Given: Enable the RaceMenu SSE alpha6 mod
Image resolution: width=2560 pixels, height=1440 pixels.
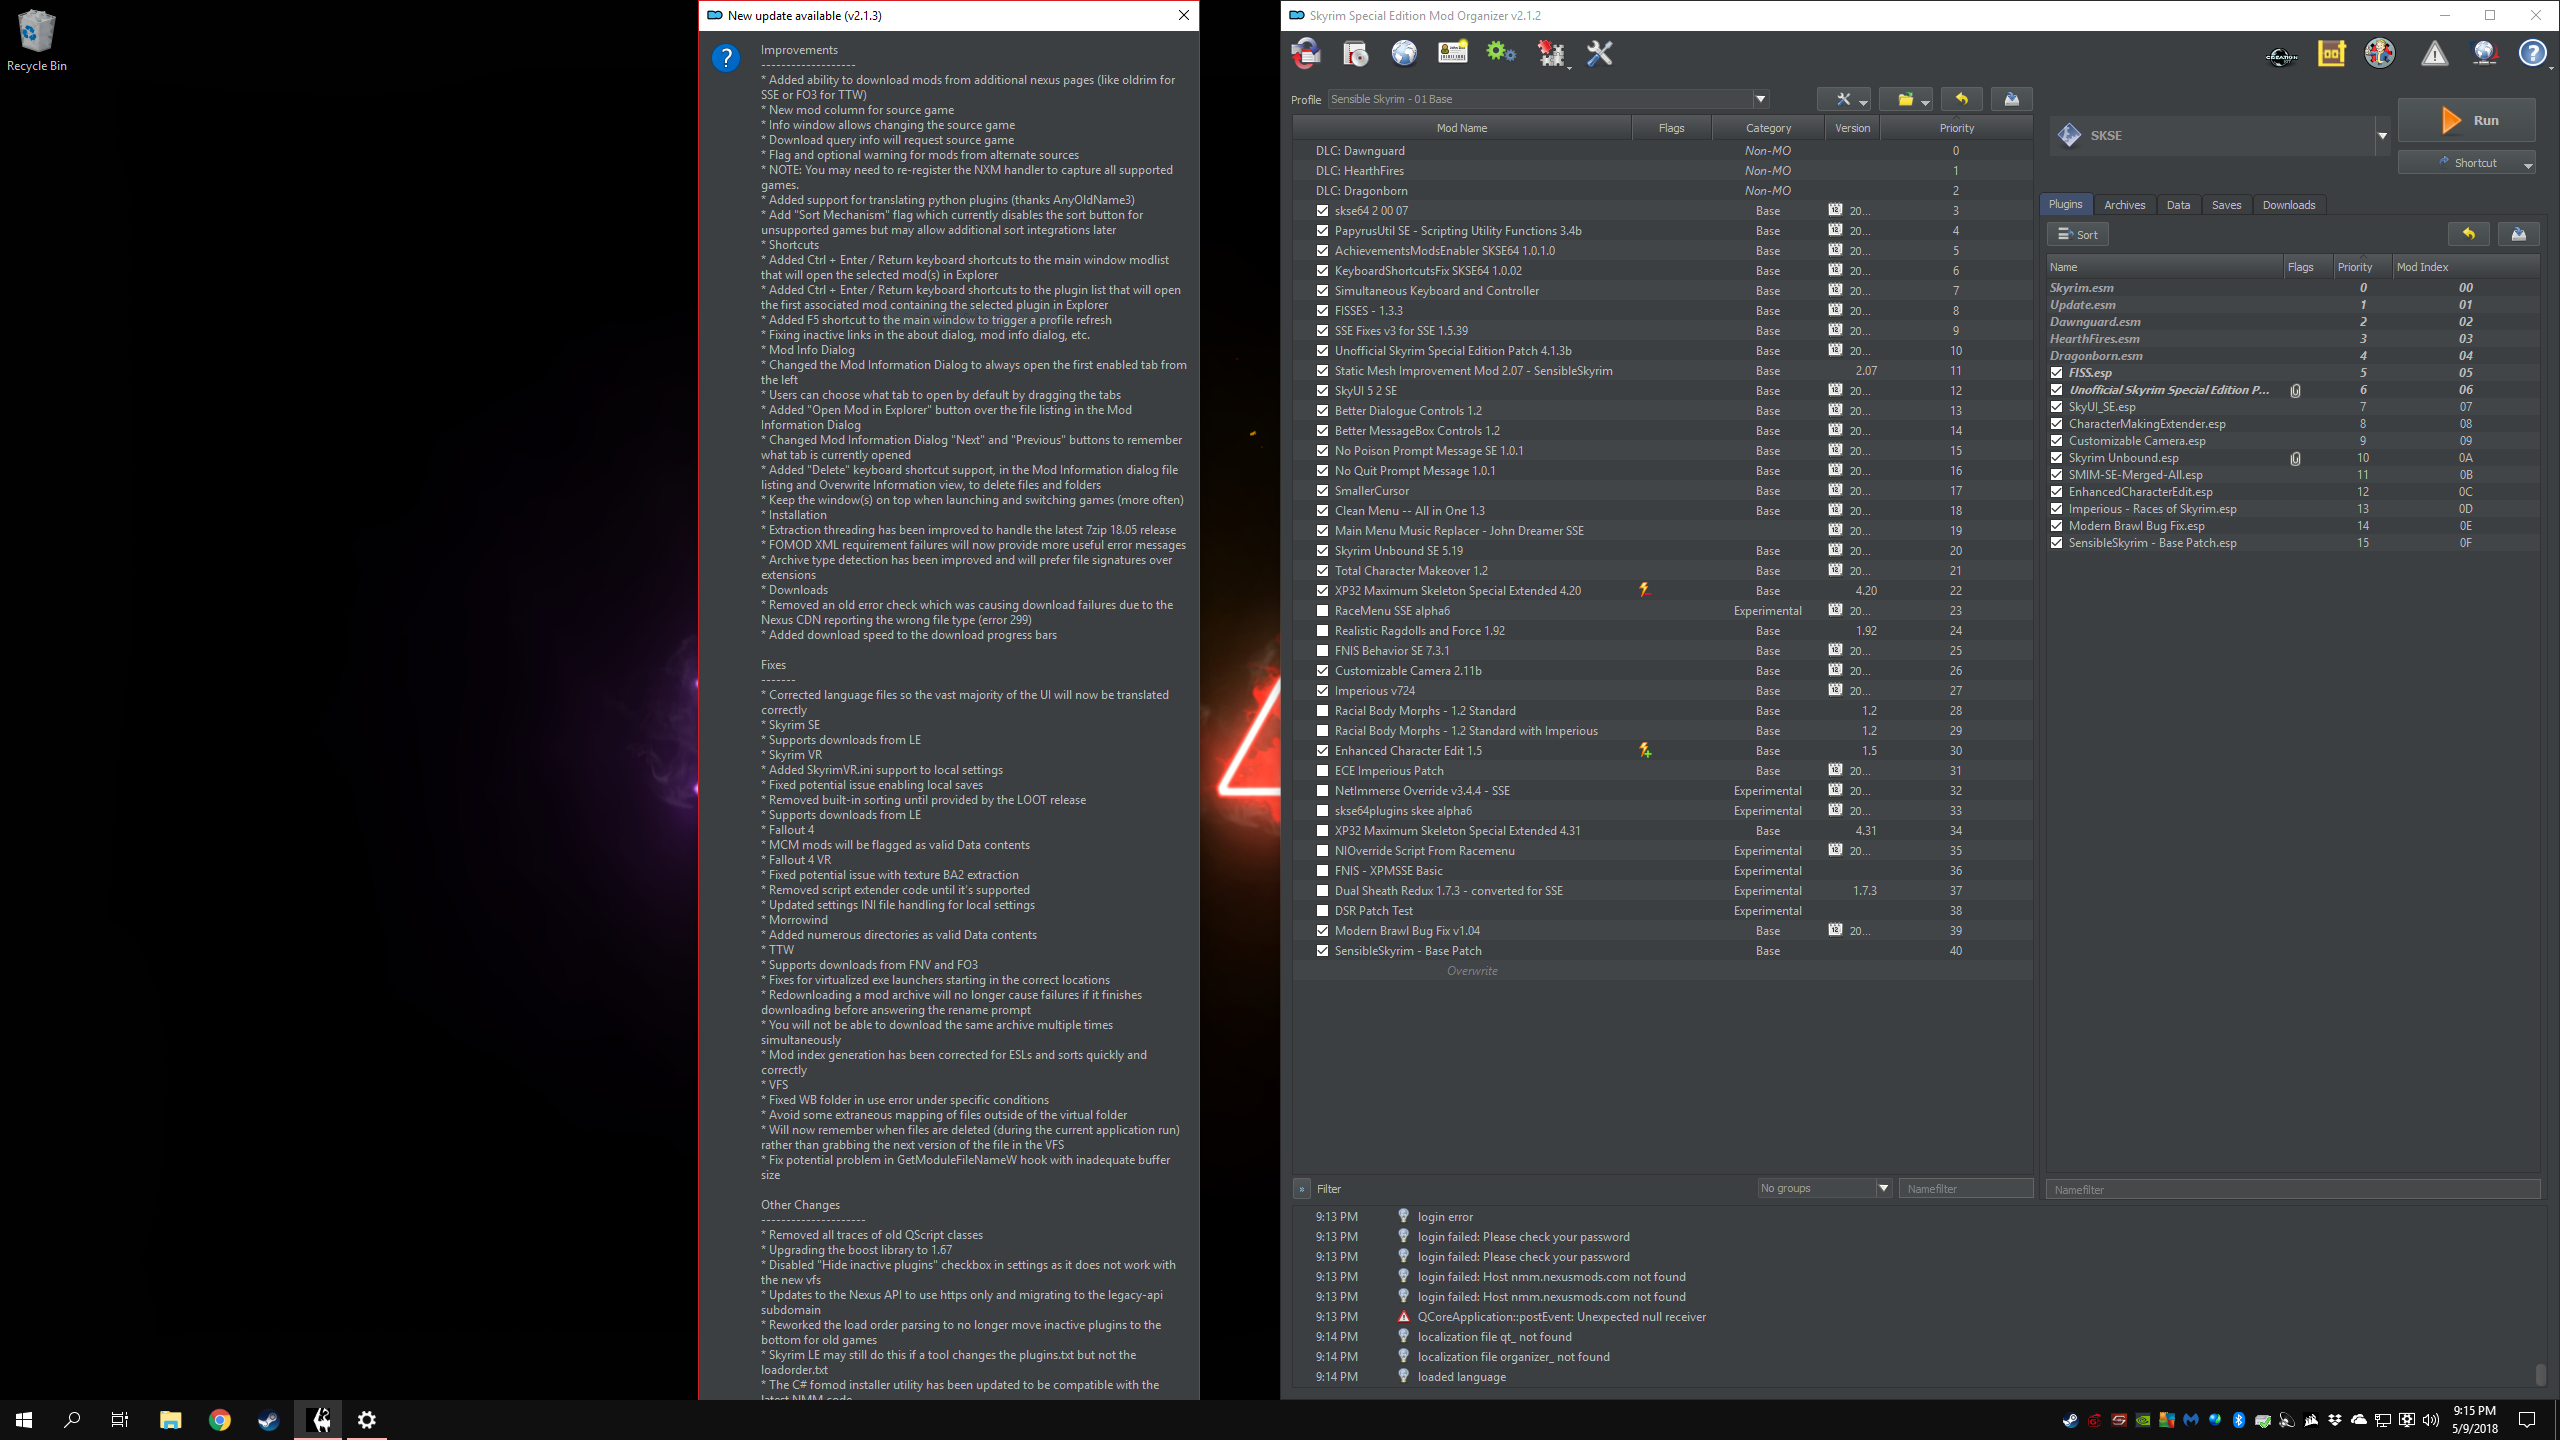Looking at the screenshot, I should [x=1322, y=610].
